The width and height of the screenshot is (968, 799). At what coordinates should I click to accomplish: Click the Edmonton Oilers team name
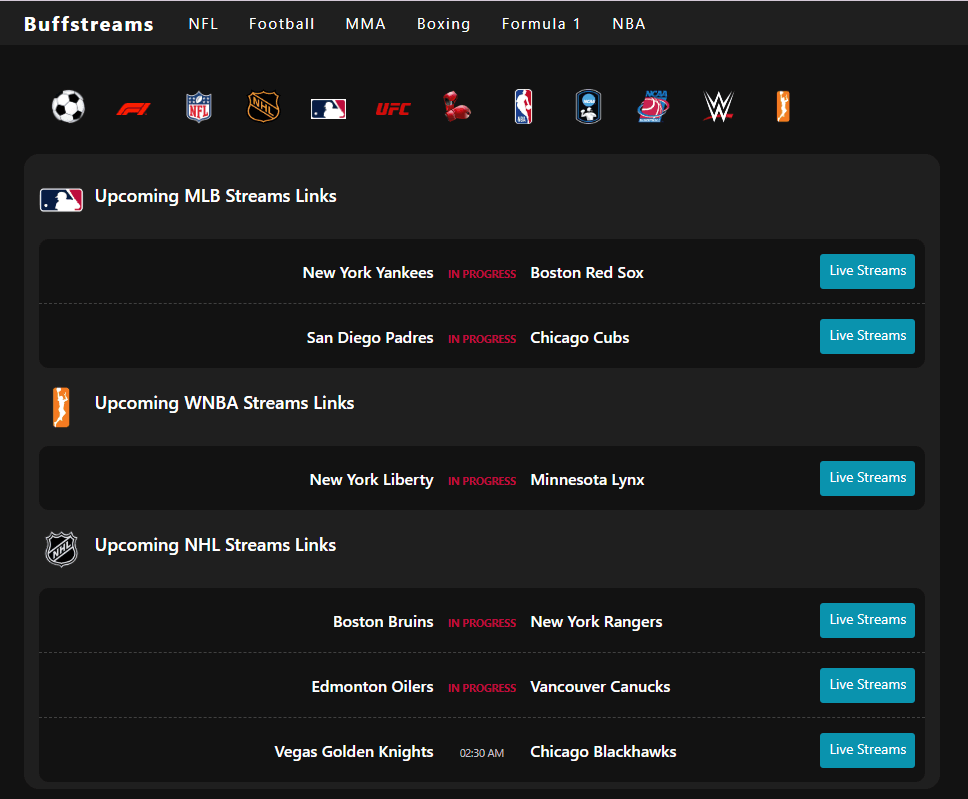[x=372, y=687]
